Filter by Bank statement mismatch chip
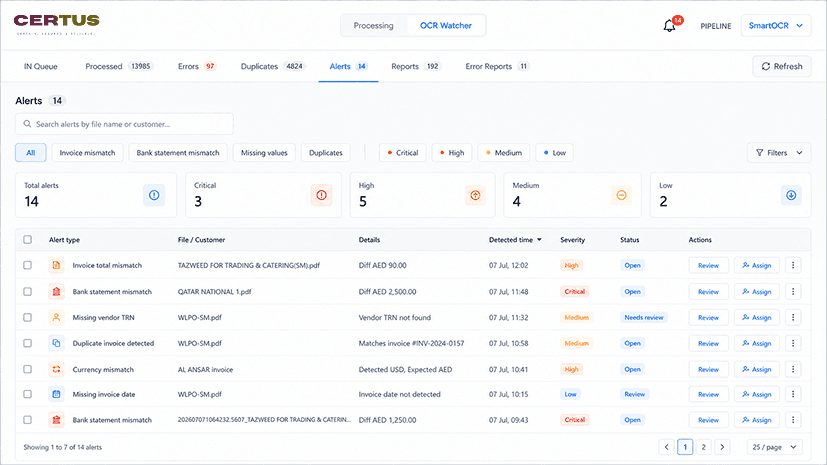The height and width of the screenshot is (465, 827). pyautogui.click(x=178, y=153)
